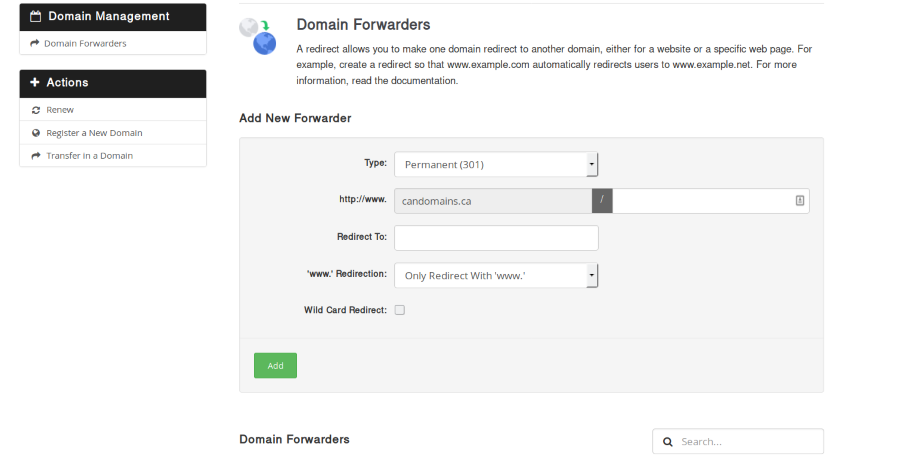This screenshot has height=459, width=900.
Task: Click the forwarders Search box
Action: (747, 441)
